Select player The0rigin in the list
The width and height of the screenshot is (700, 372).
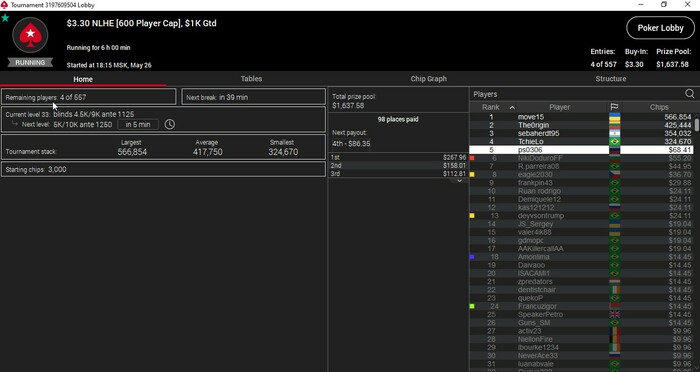581,125
